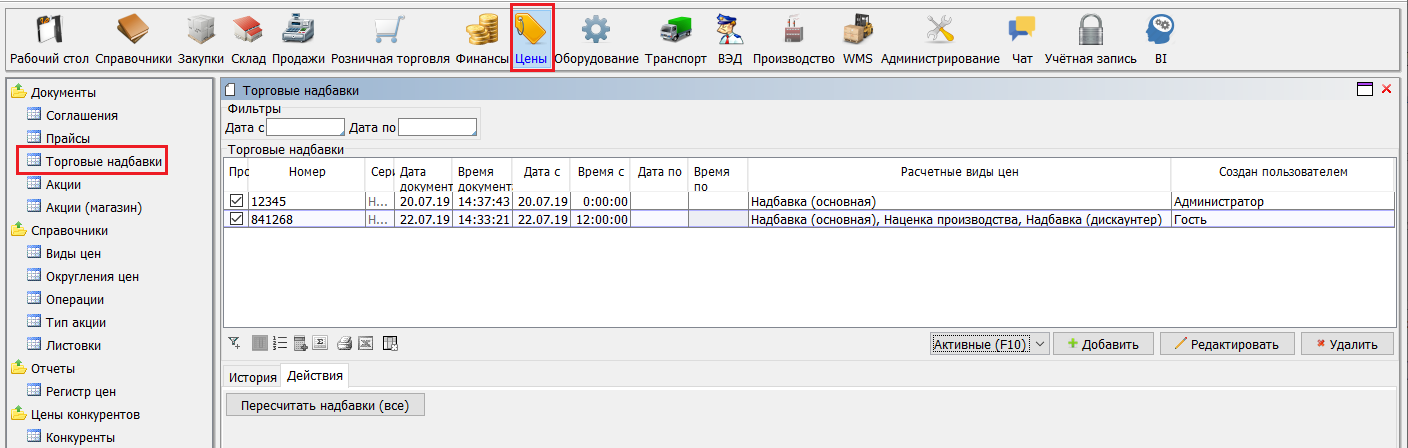Open the Активные (F10) dropdown
The image size is (1408, 448).
(989, 344)
